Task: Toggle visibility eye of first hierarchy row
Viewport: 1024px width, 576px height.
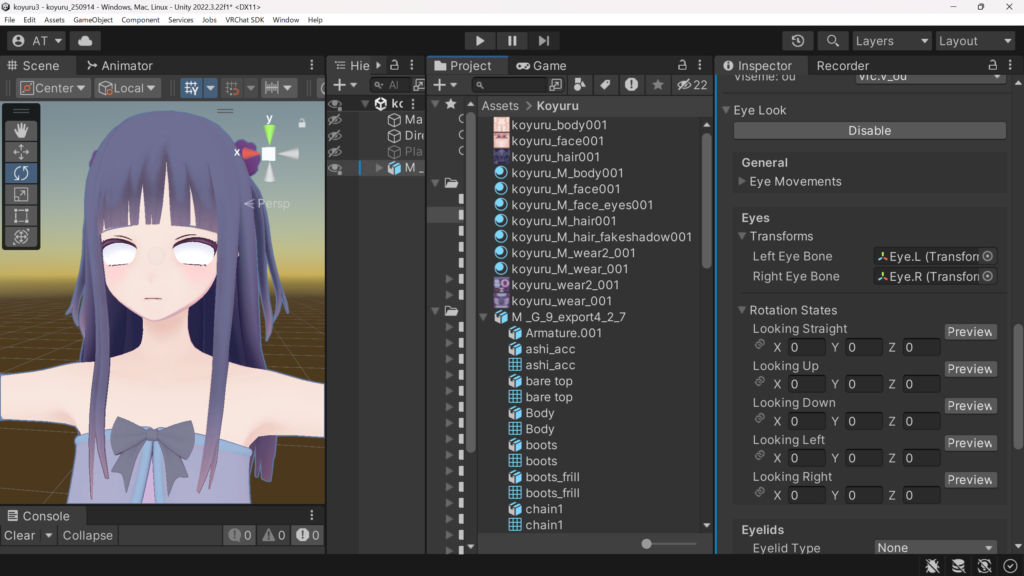Action: [x=335, y=104]
